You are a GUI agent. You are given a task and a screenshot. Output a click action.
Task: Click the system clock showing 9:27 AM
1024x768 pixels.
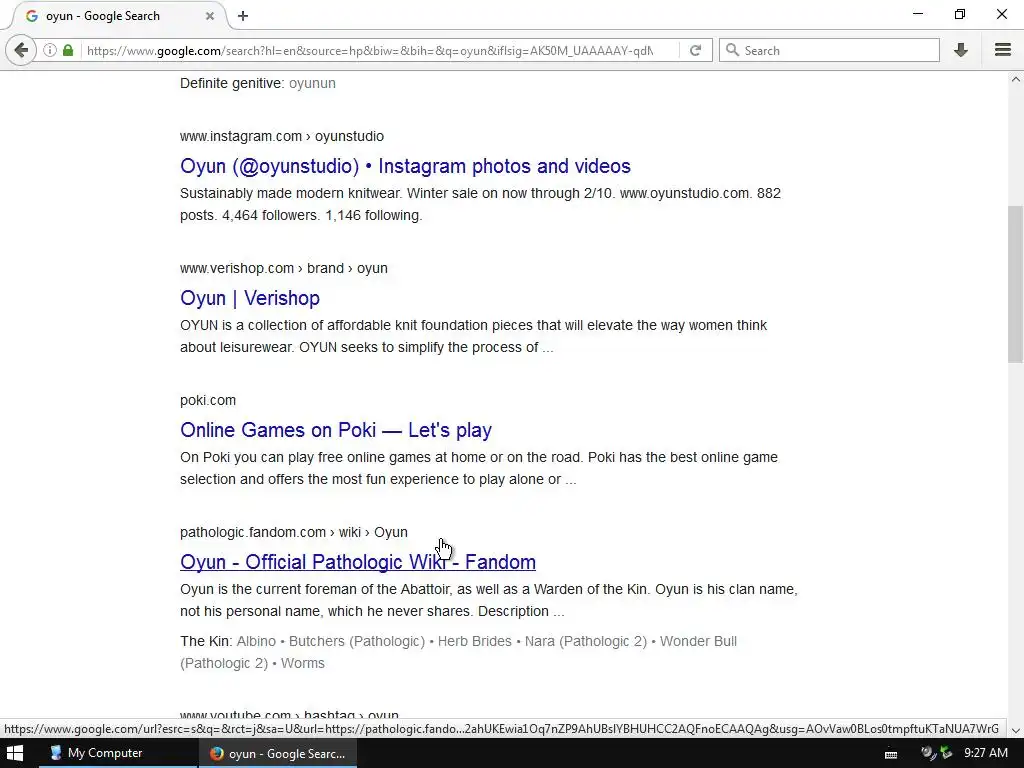(x=985, y=753)
